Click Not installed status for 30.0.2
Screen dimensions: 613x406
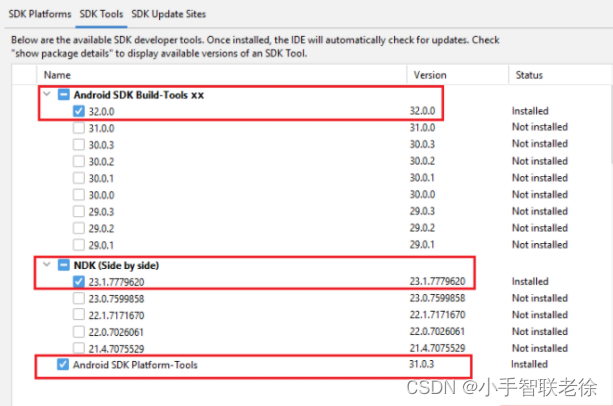tap(540, 161)
